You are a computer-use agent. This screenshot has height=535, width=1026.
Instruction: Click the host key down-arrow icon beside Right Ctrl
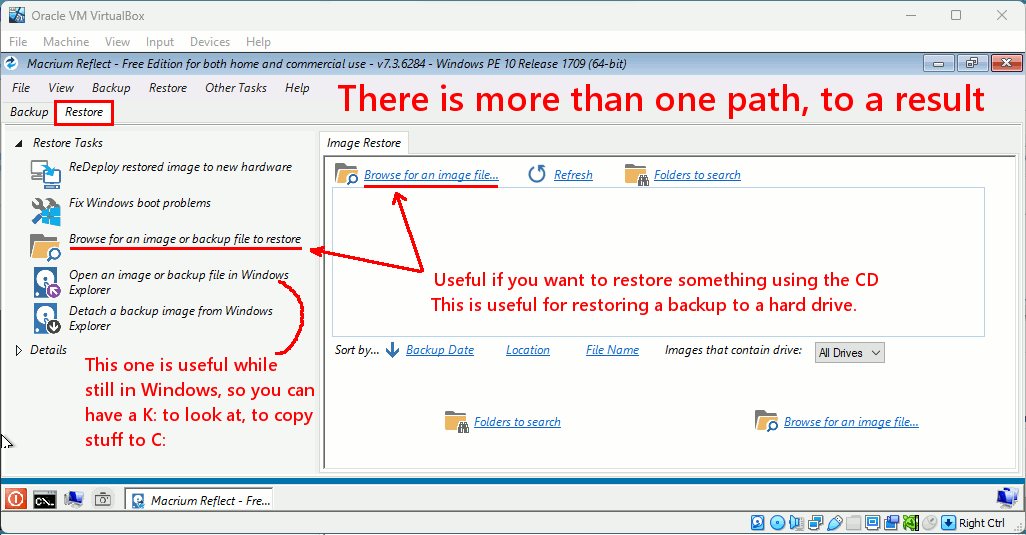click(x=949, y=523)
